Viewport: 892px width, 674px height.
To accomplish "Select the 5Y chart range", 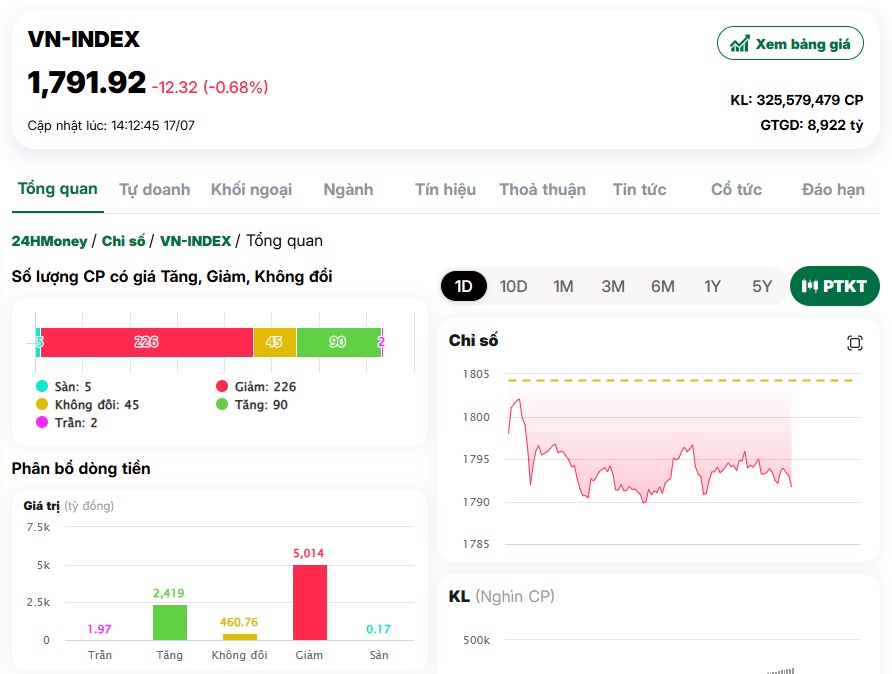I will tap(762, 286).
